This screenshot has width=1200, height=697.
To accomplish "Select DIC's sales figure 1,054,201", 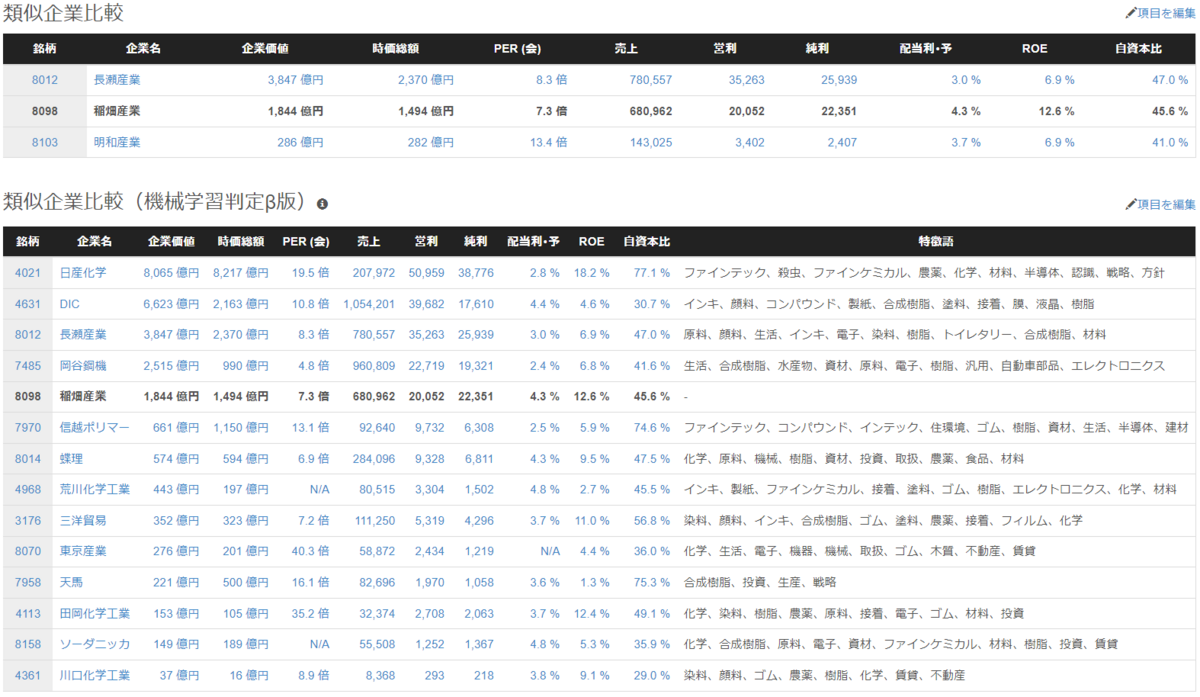I will coord(369,303).
